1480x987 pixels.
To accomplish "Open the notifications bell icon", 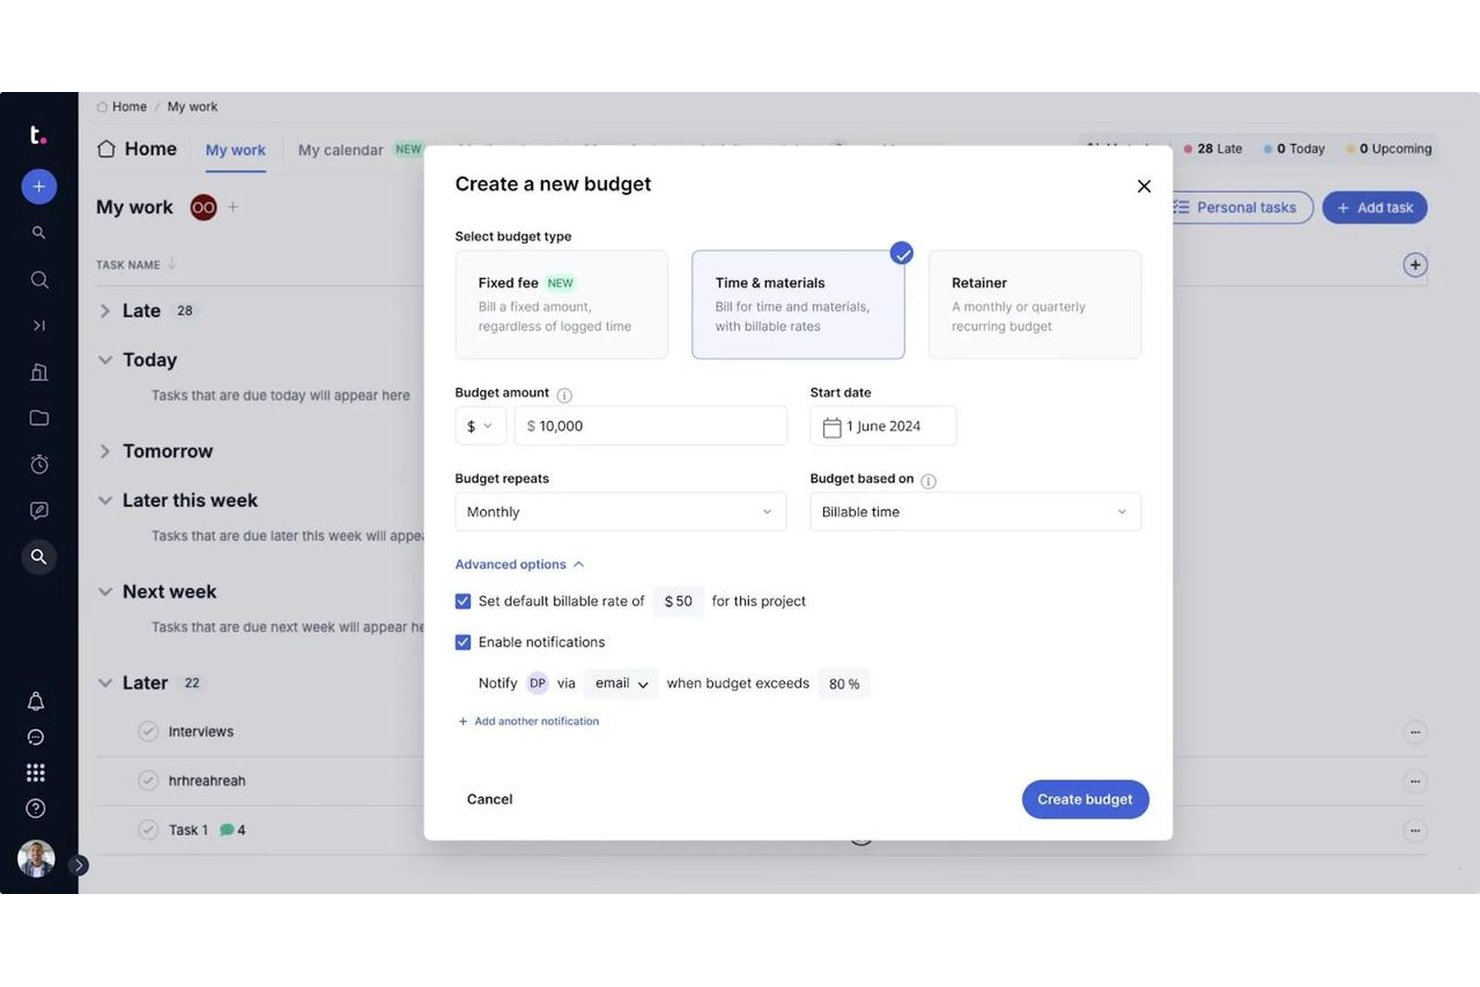I will (36, 701).
